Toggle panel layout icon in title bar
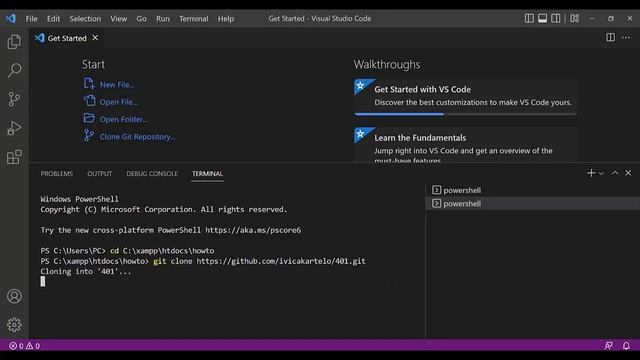The height and width of the screenshot is (360, 640). pyautogui.click(x=542, y=18)
